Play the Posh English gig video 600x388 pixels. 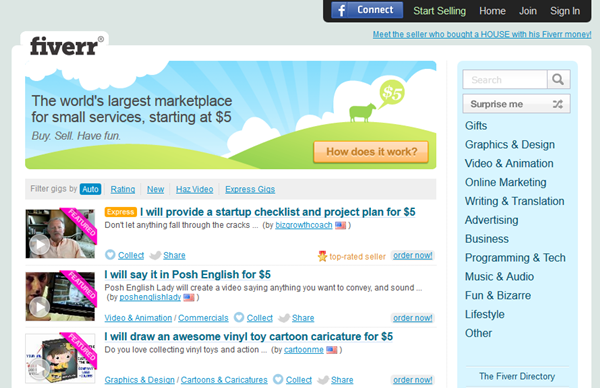39,307
